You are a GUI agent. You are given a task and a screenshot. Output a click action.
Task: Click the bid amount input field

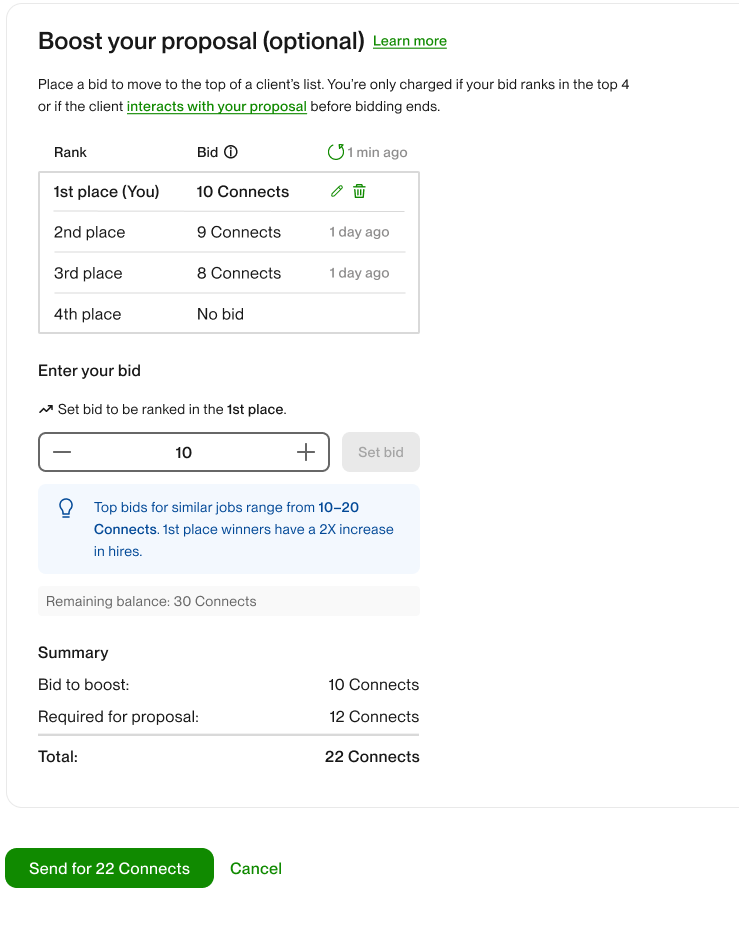(x=184, y=452)
